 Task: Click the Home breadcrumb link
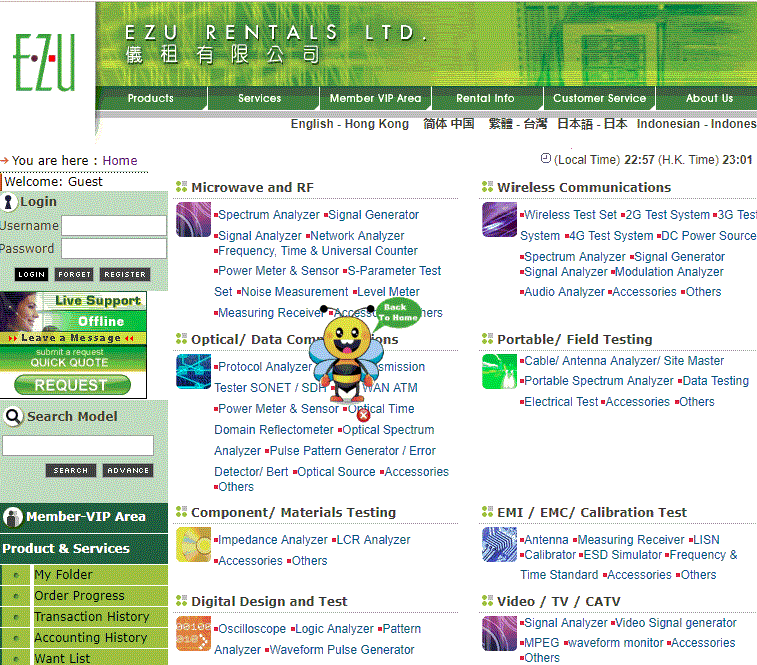(x=120, y=160)
